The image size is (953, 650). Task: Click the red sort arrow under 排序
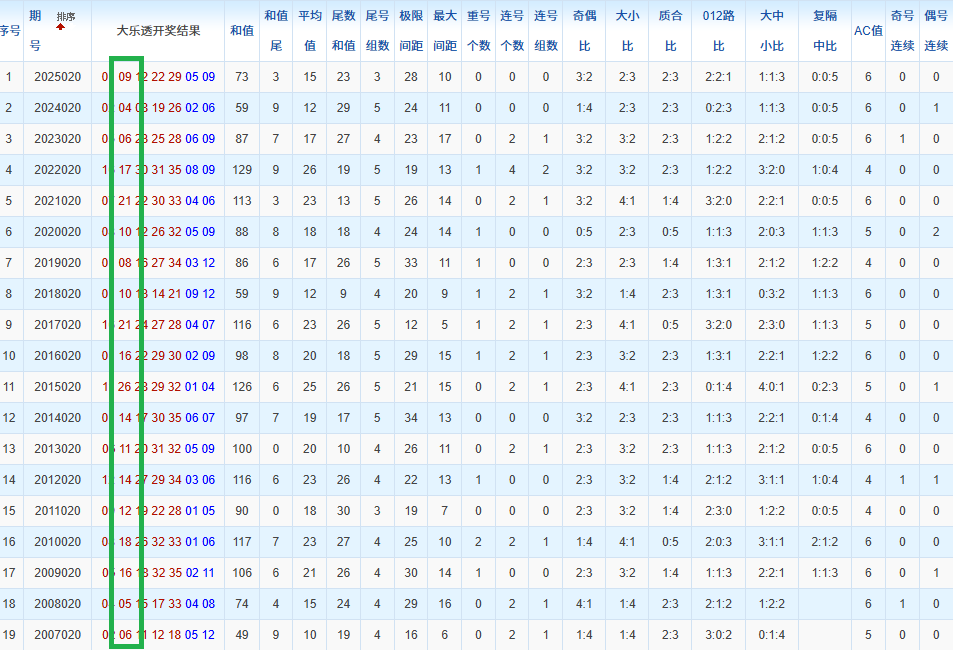coord(61,27)
